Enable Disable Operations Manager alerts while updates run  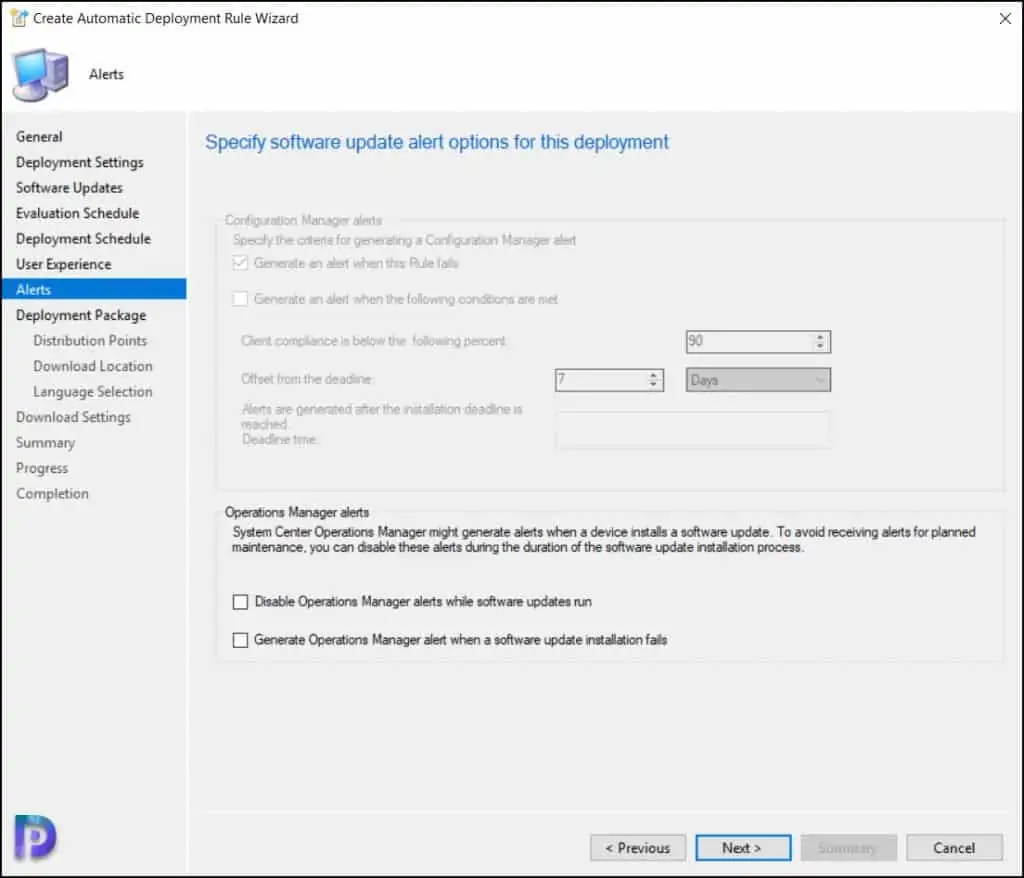click(240, 602)
